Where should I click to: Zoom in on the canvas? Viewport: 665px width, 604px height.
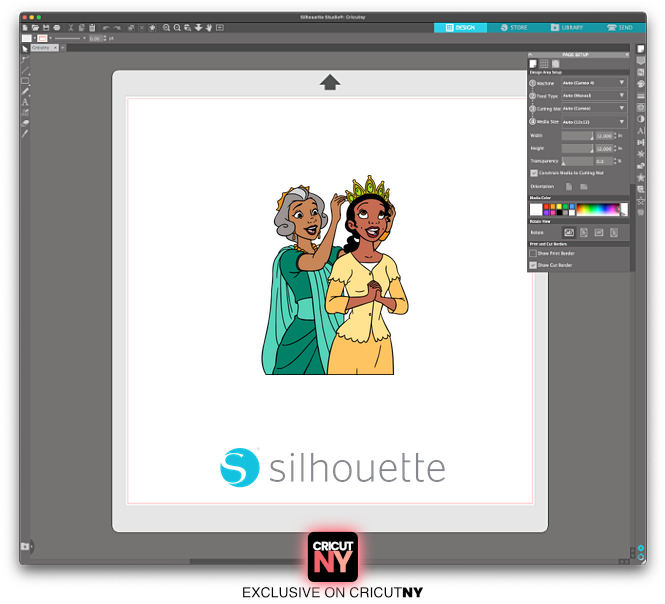(x=166, y=28)
